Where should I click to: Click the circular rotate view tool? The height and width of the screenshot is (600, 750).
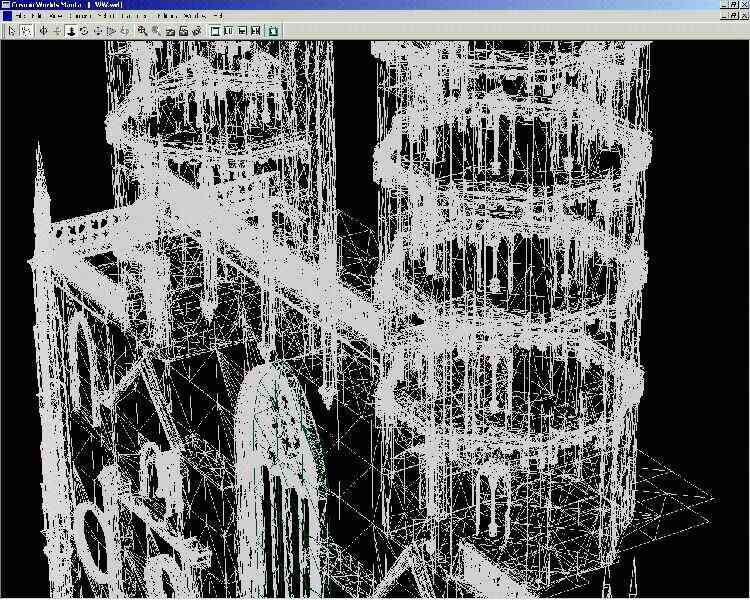pos(84,31)
